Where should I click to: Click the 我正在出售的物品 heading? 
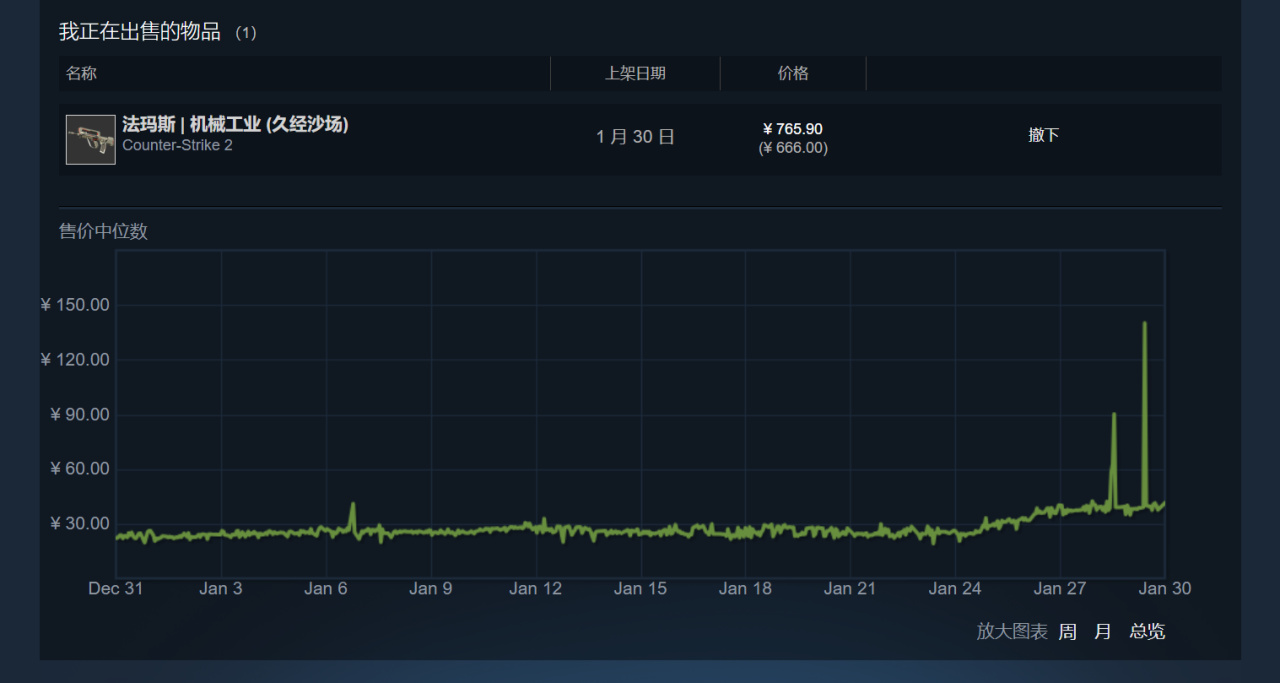coord(139,32)
